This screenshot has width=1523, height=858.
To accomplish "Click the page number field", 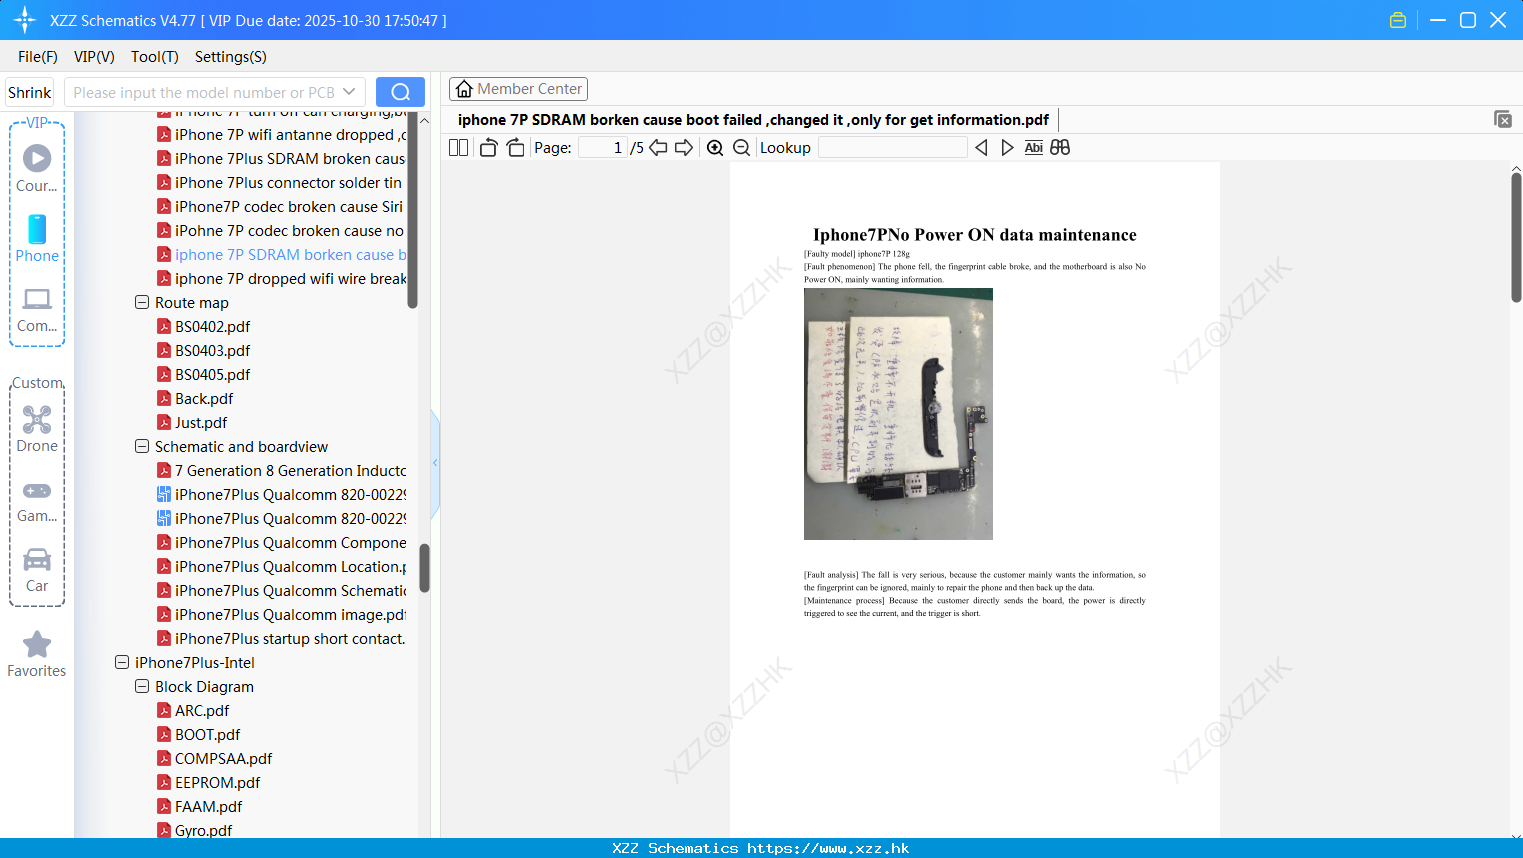I will point(603,147).
